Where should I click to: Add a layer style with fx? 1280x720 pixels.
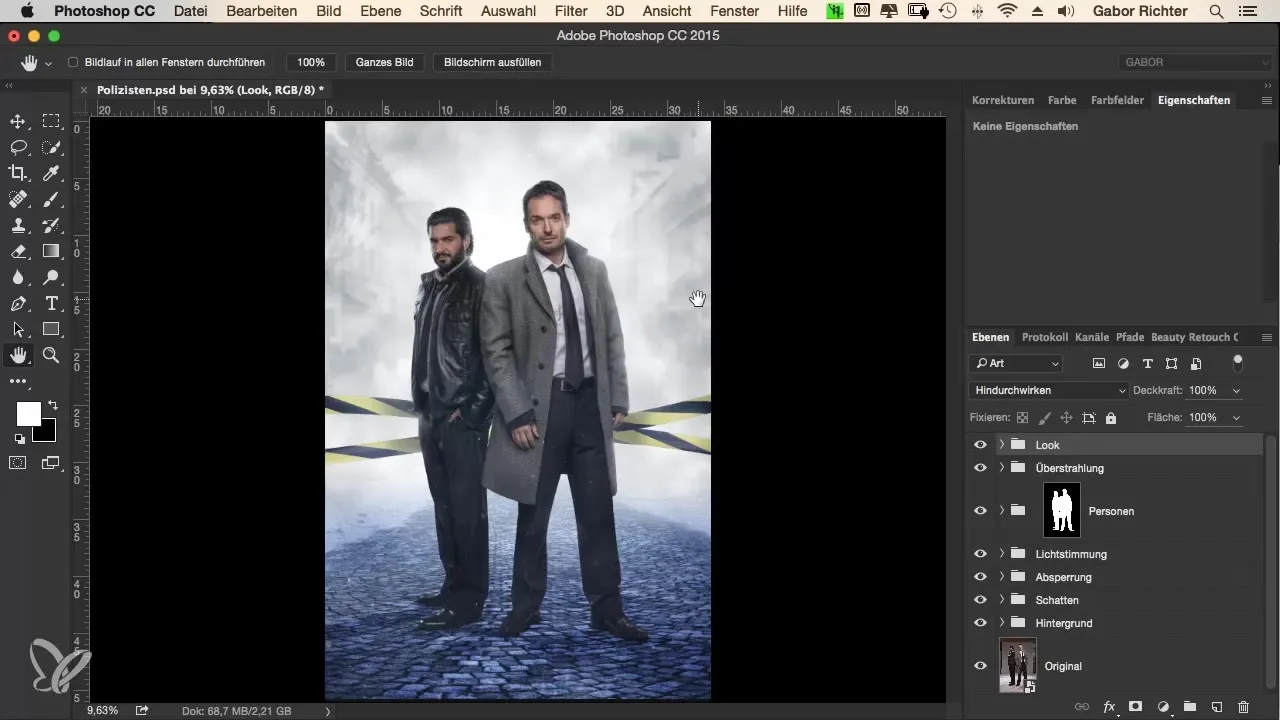tap(1109, 706)
